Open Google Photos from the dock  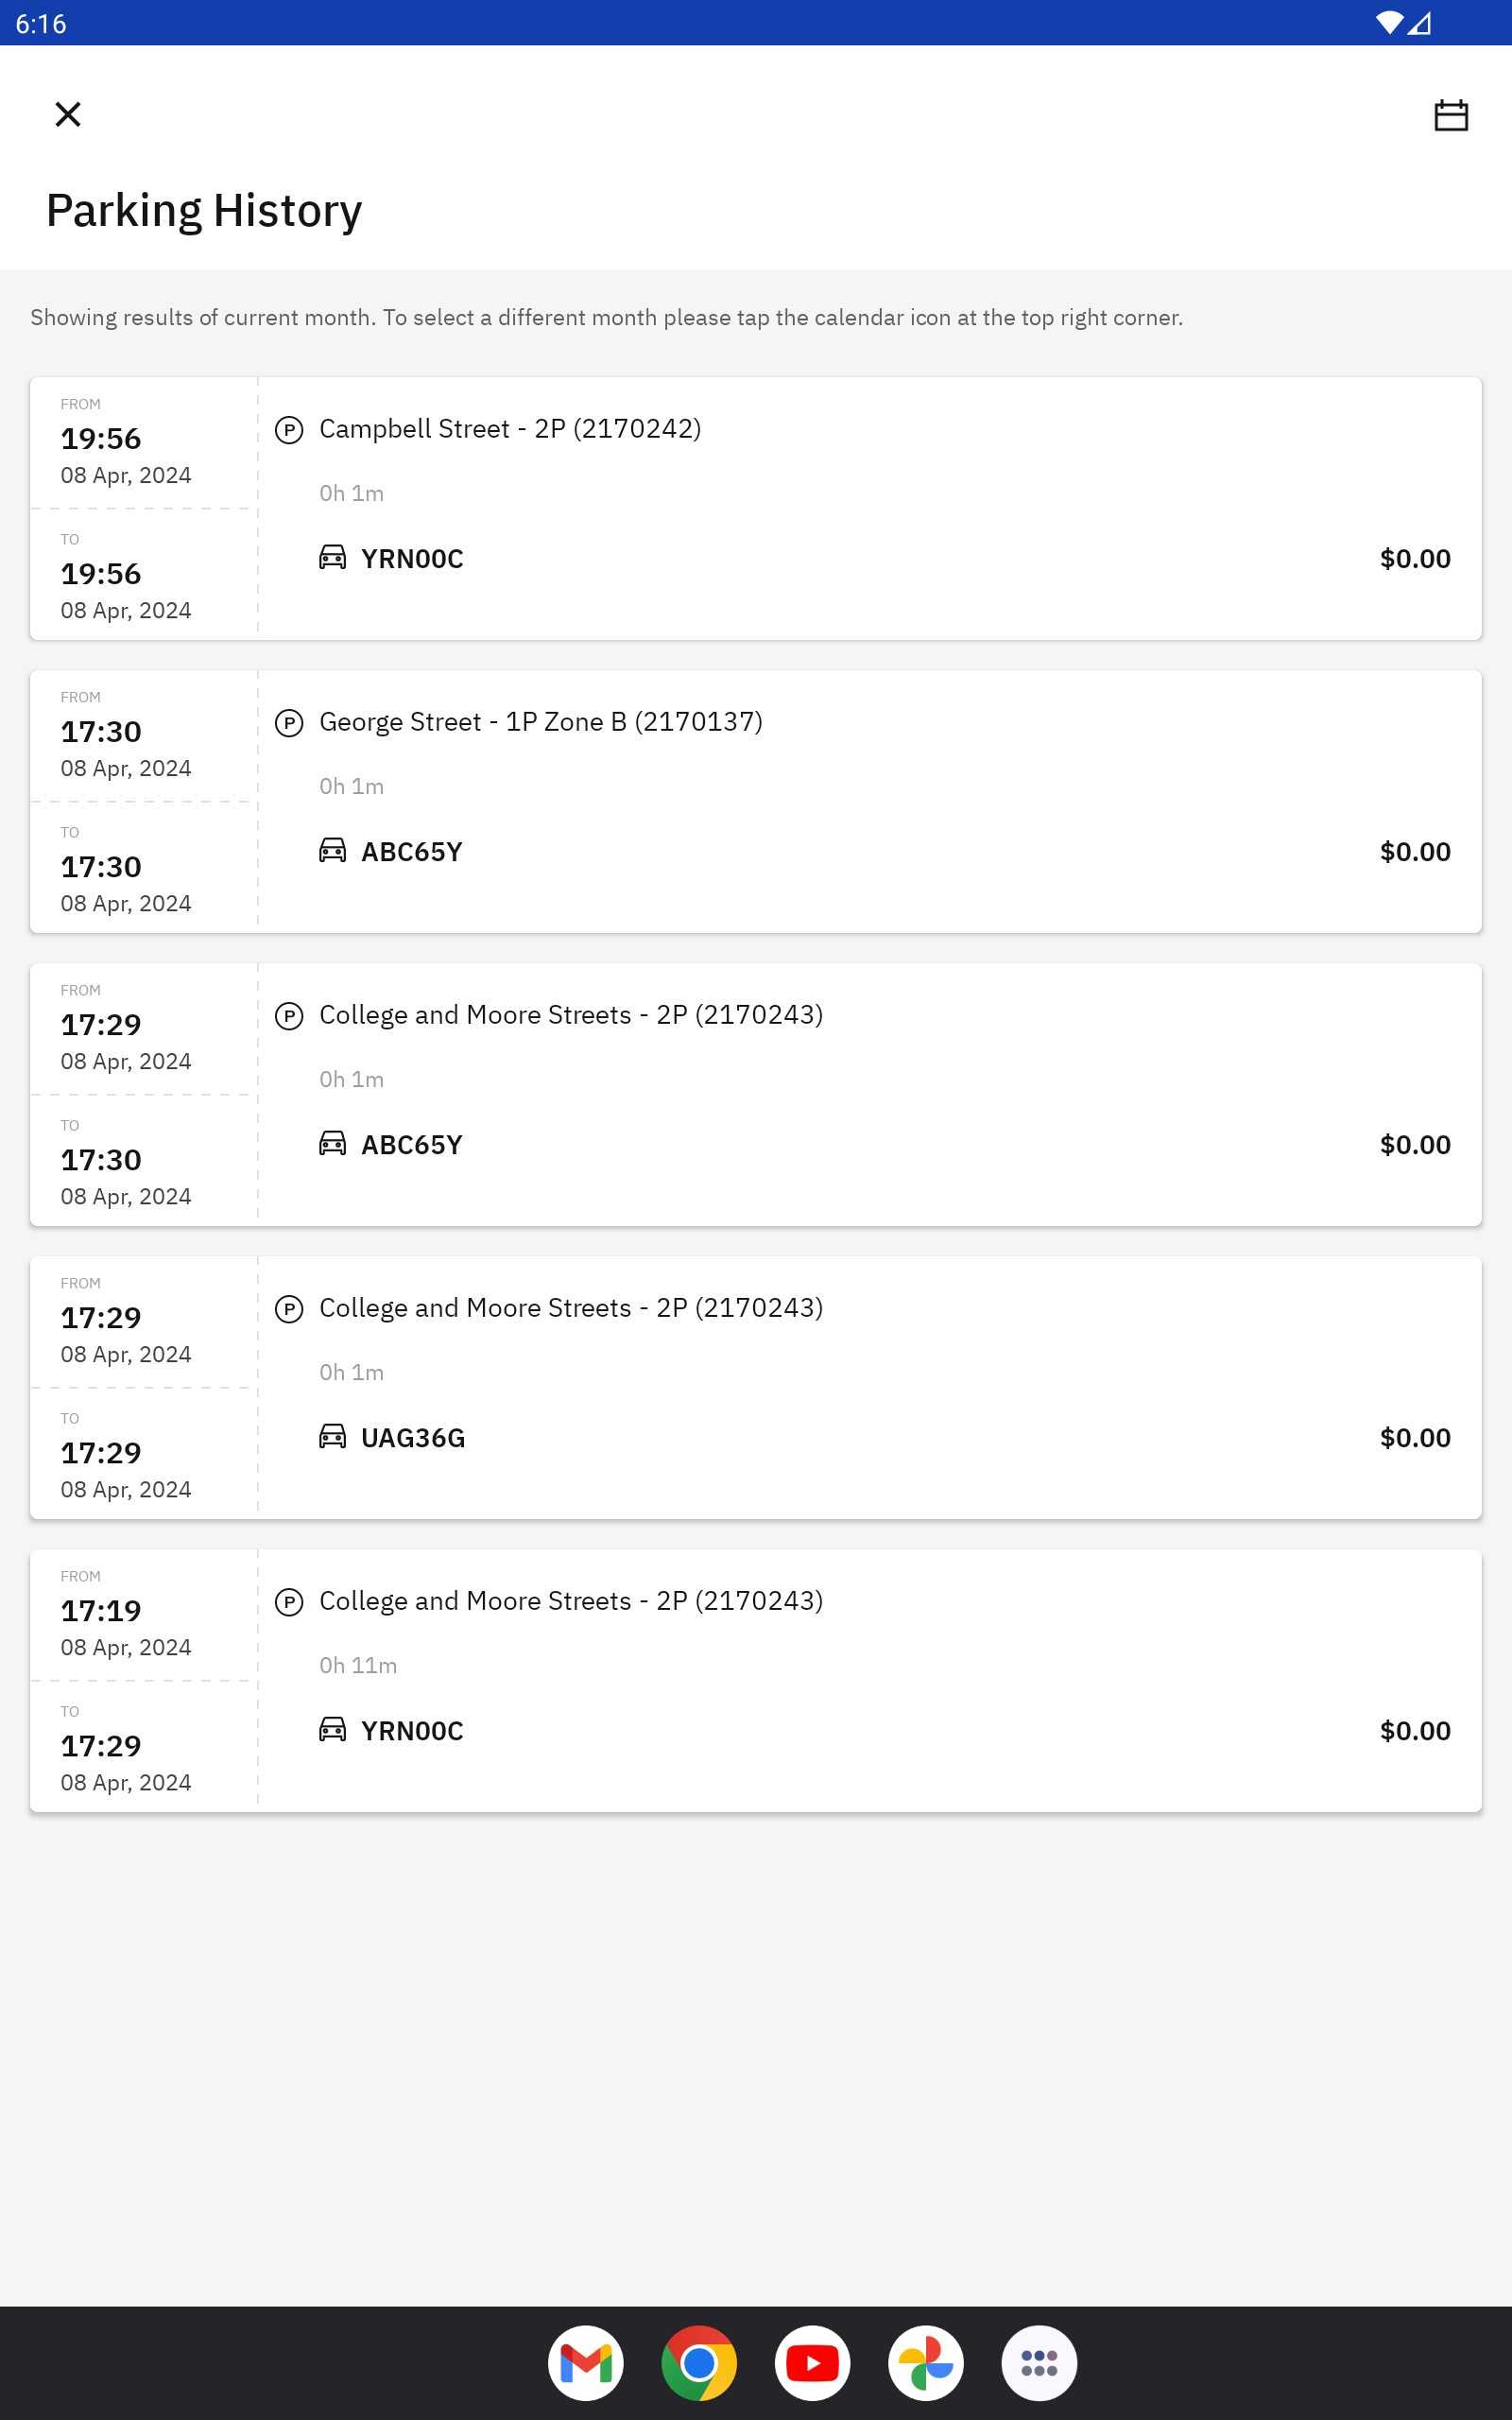tap(926, 2363)
